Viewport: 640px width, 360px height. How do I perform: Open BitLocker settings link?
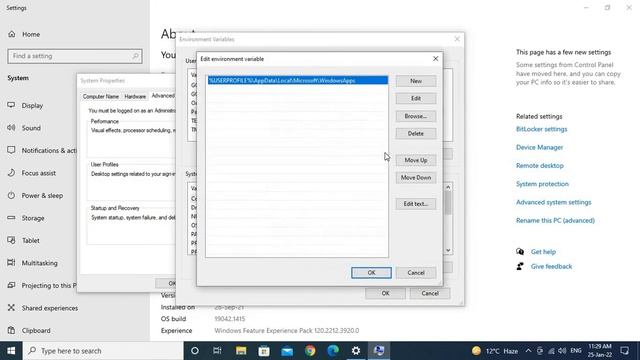pyautogui.click(x=541, y=129)
